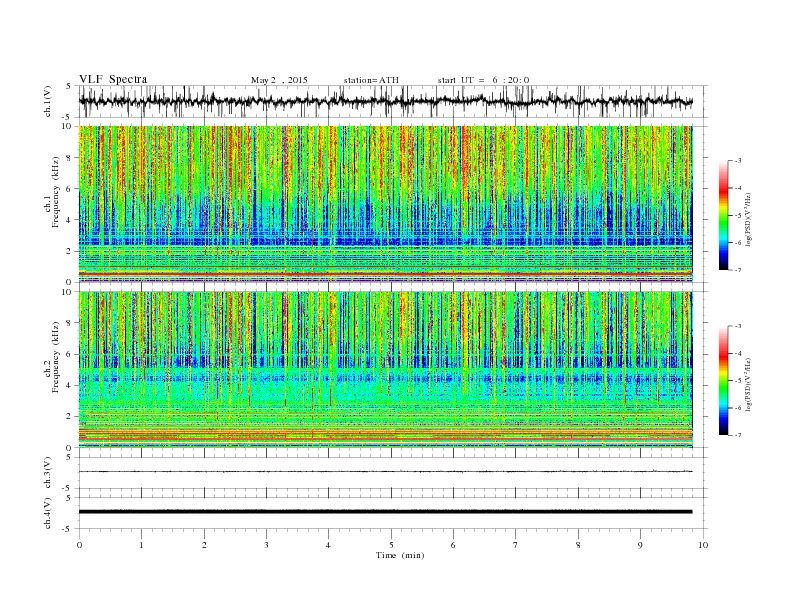This screenshot has height=612, width=792.
Task: Click time axis tick label '7'
Action: 516,545
